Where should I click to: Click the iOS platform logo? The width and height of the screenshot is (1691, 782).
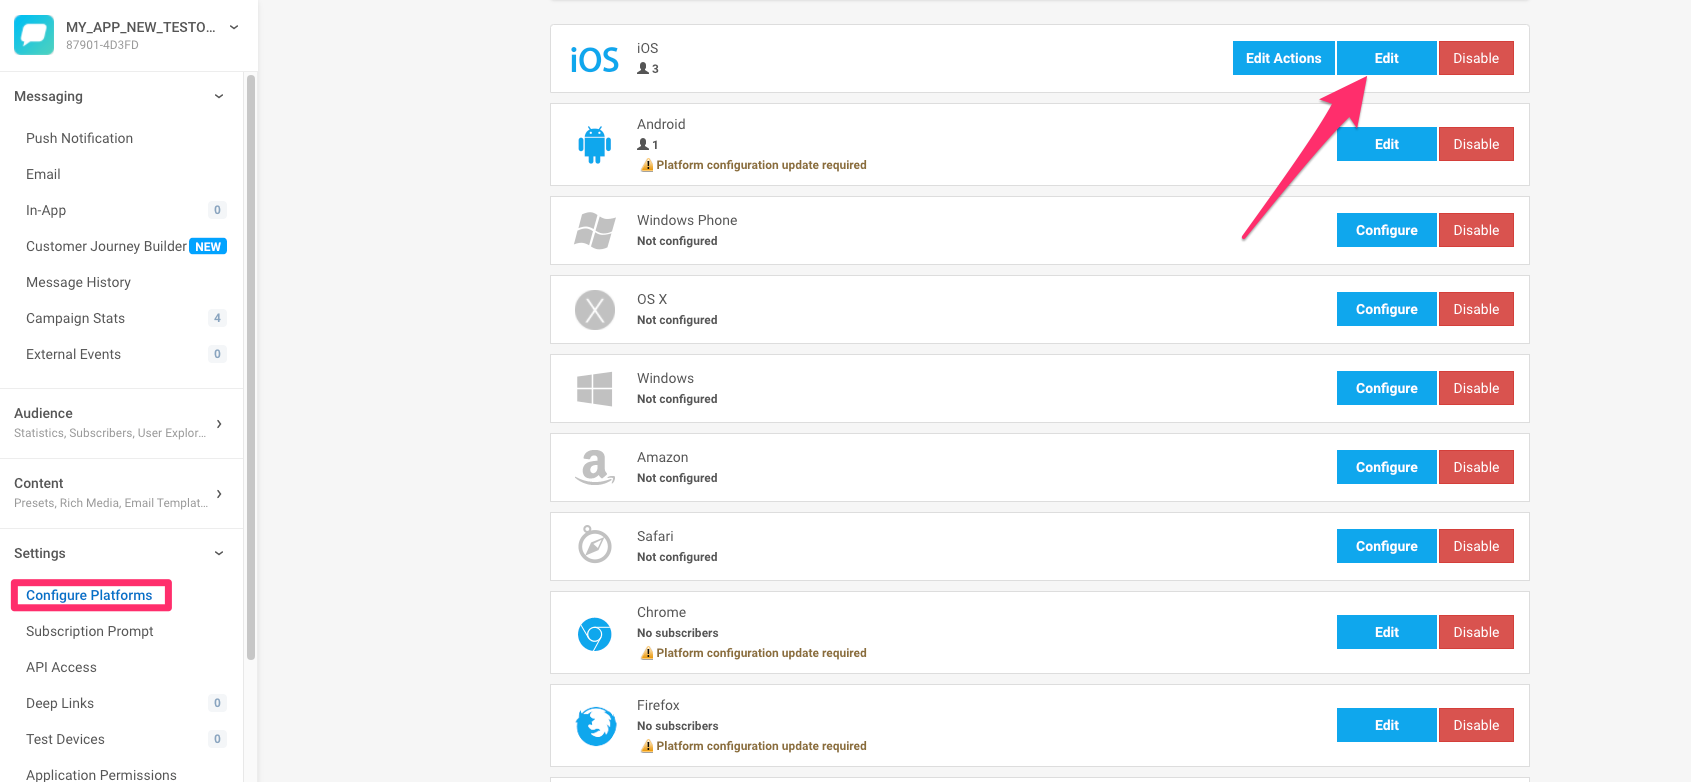click(x=595, y=60)
